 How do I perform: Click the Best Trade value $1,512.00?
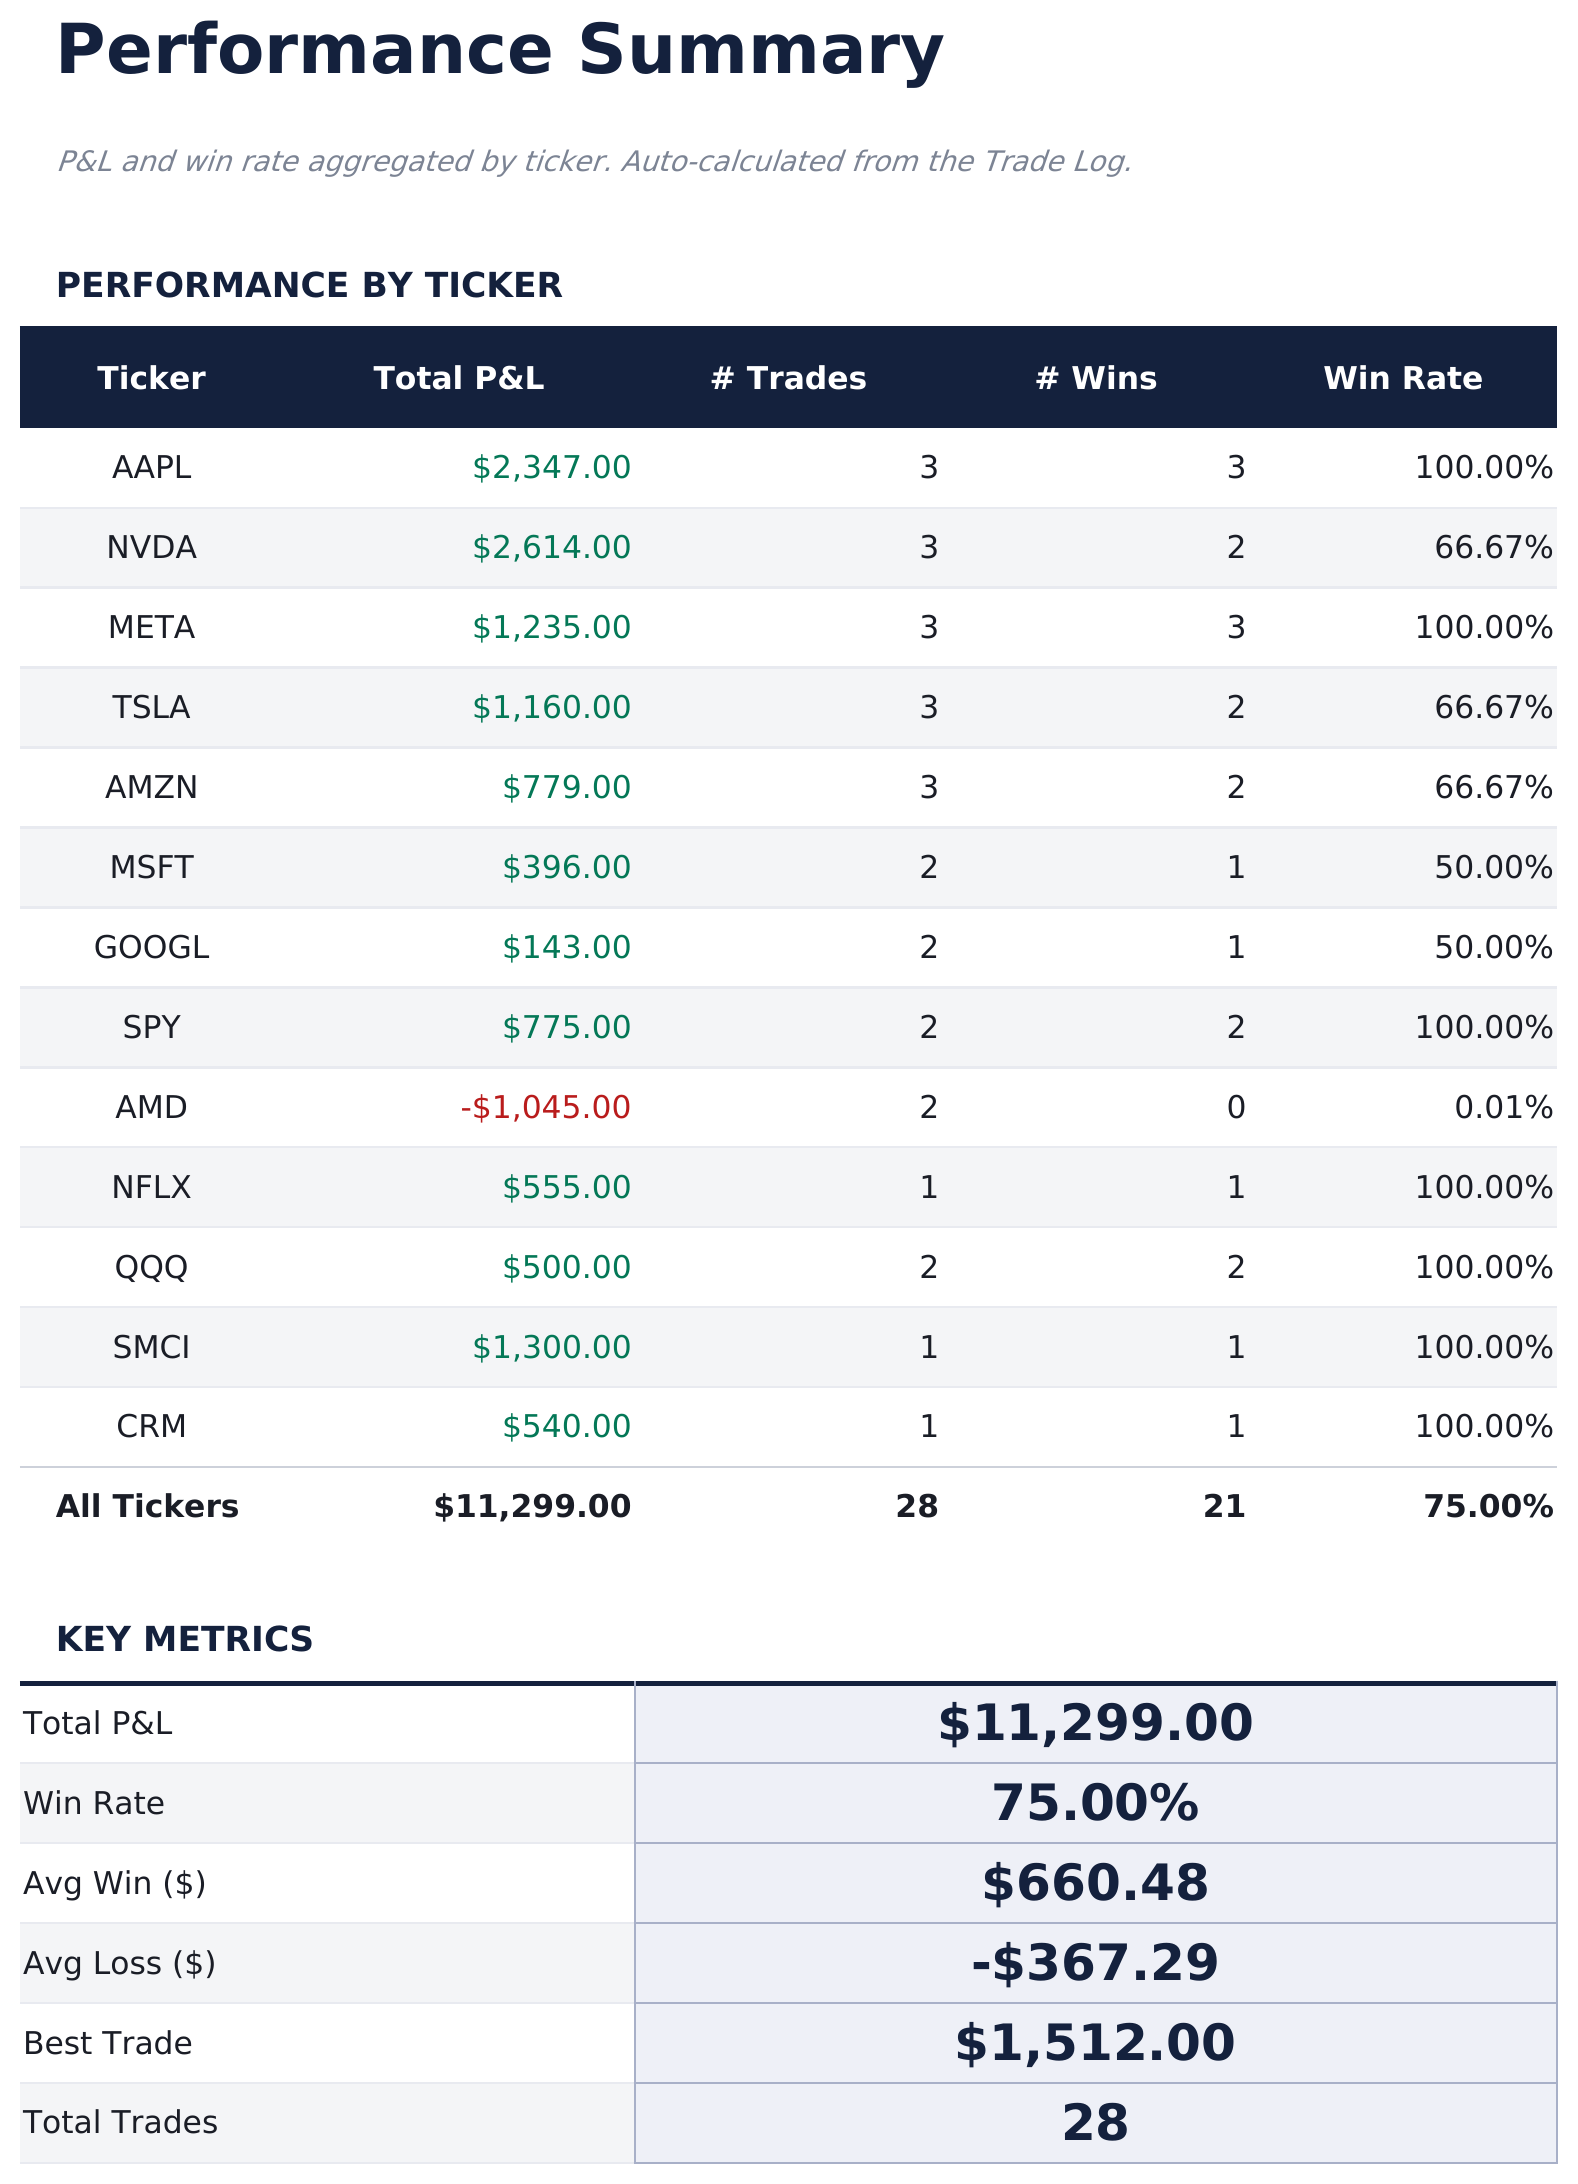[x=1095, y=2044]
